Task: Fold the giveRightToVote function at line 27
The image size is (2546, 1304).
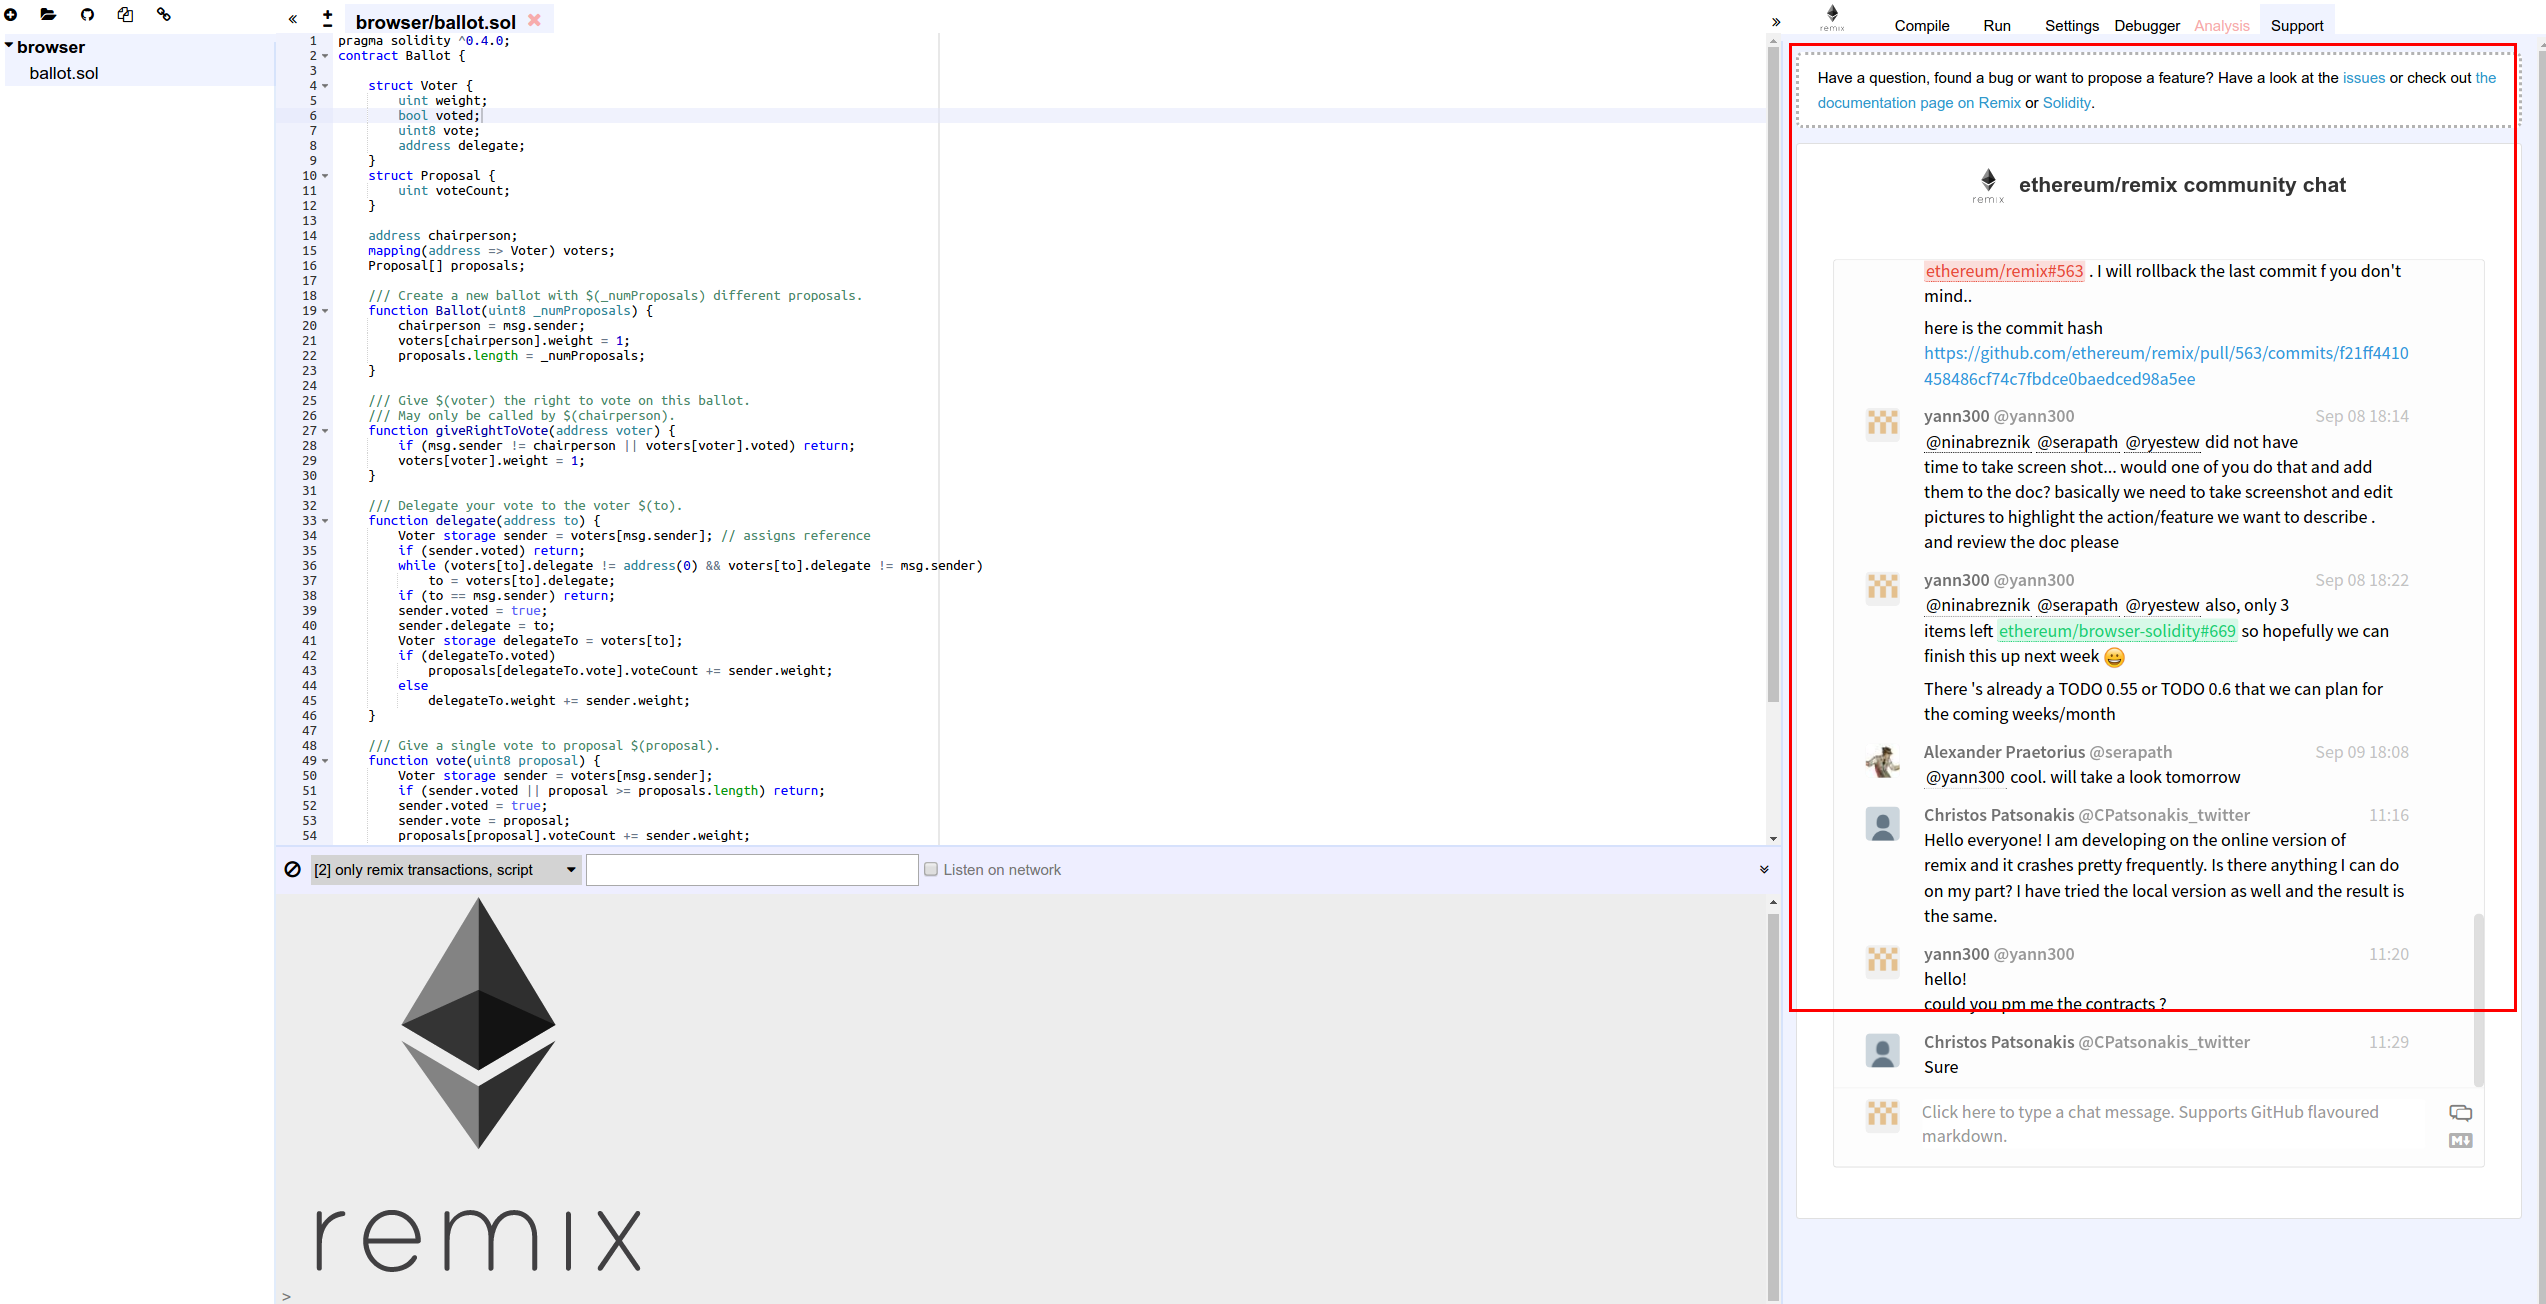Action: (325, 431)
